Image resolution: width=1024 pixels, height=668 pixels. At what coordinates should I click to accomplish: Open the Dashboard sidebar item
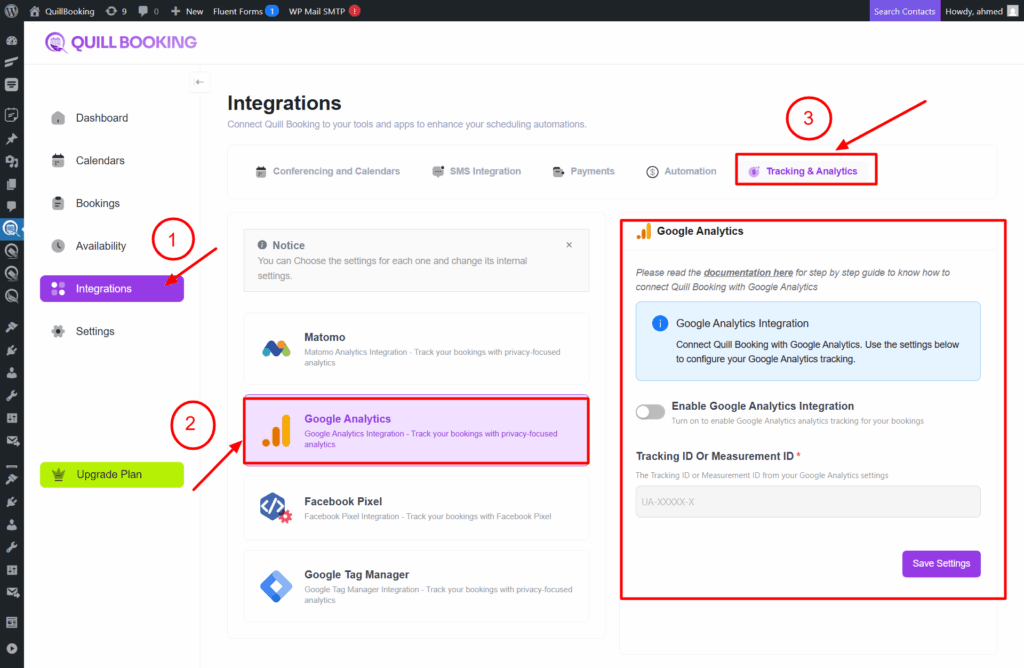click(101, 118)
